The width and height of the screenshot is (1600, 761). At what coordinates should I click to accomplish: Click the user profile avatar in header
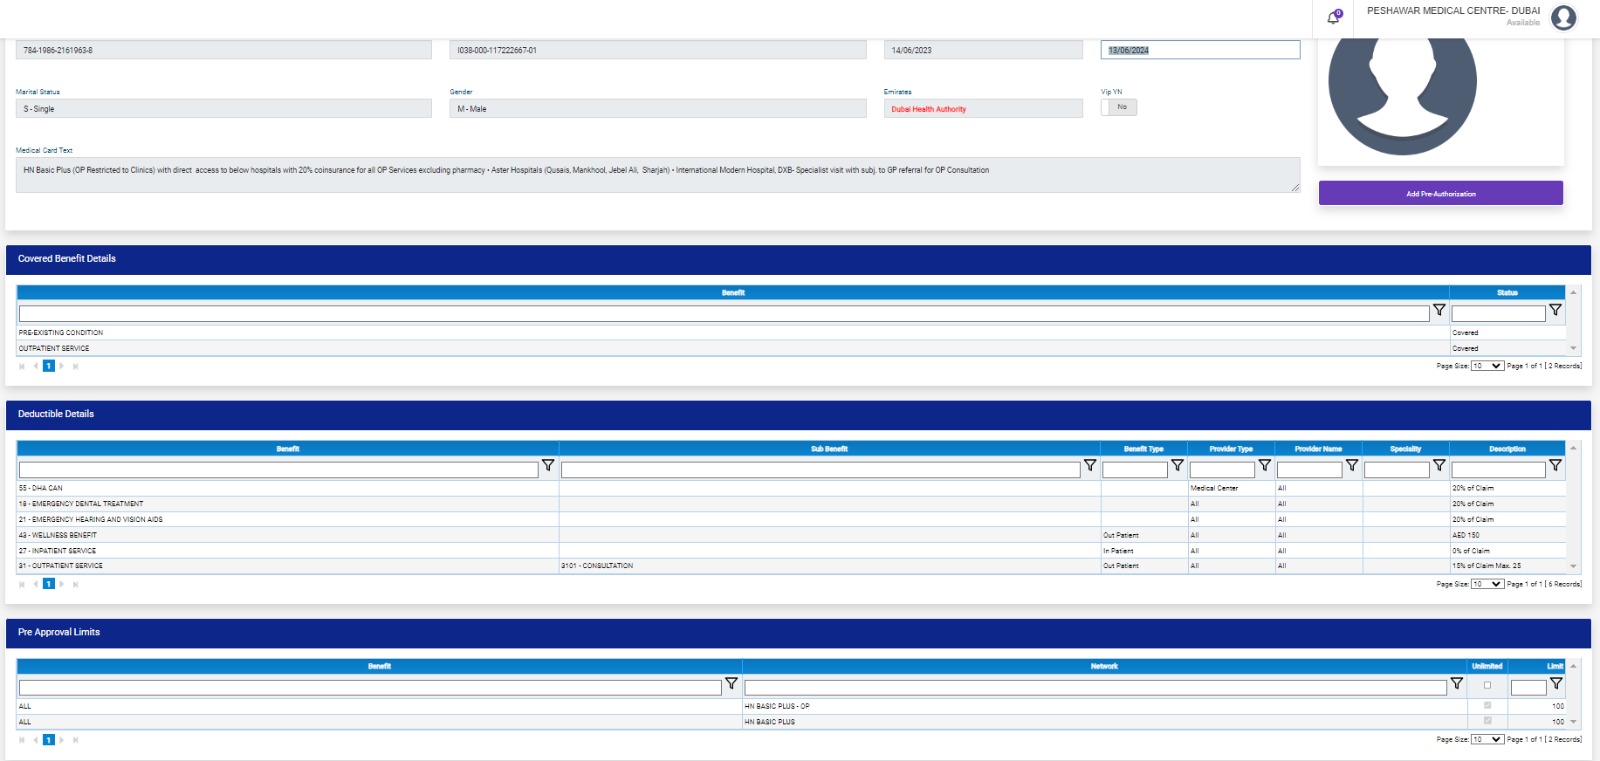point(1563,17)
